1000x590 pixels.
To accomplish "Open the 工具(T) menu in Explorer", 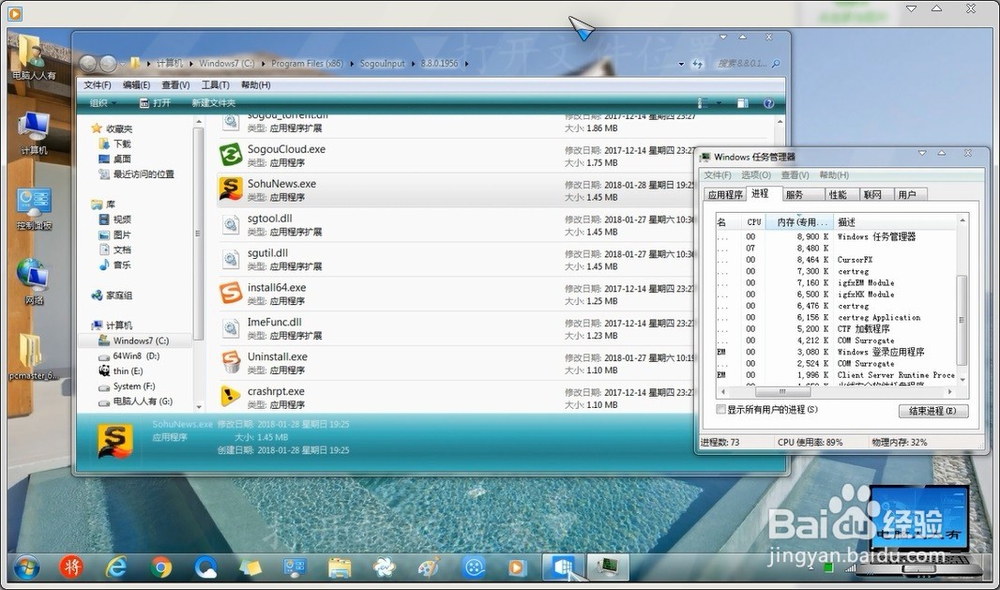I will pyautogui.click(x=216, y=85).
